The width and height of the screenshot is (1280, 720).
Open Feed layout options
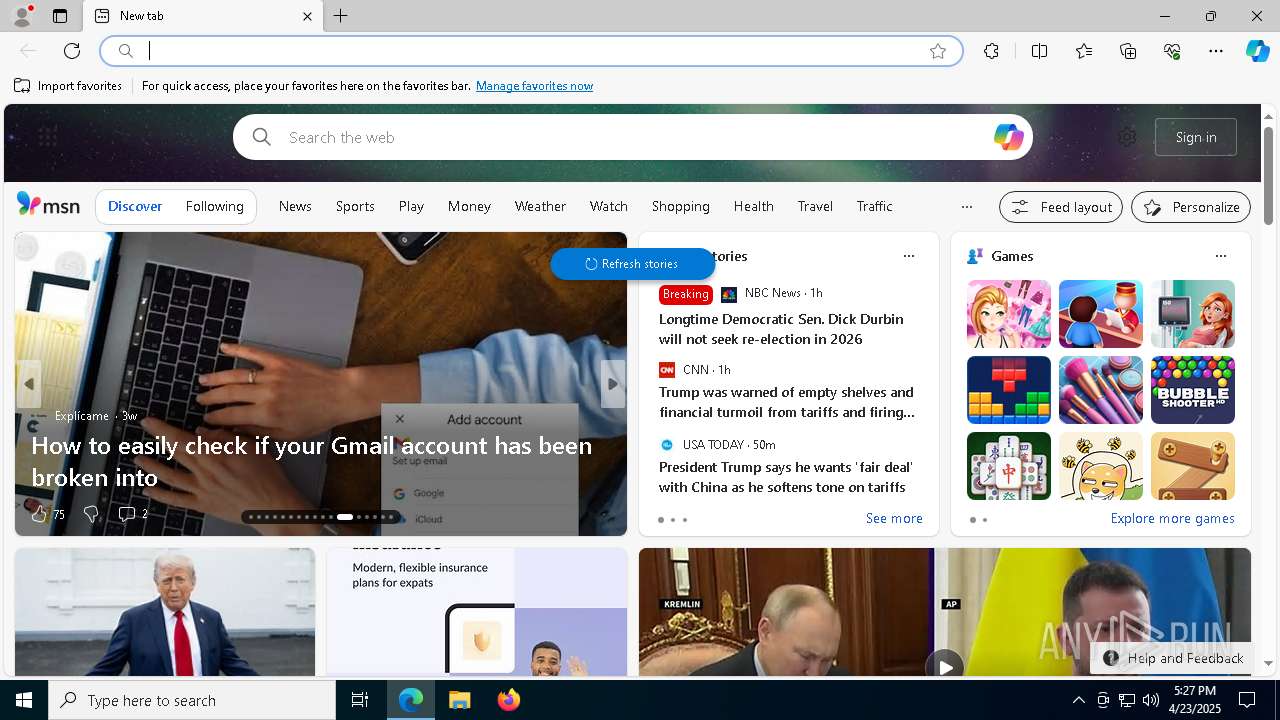(1061, 207)
